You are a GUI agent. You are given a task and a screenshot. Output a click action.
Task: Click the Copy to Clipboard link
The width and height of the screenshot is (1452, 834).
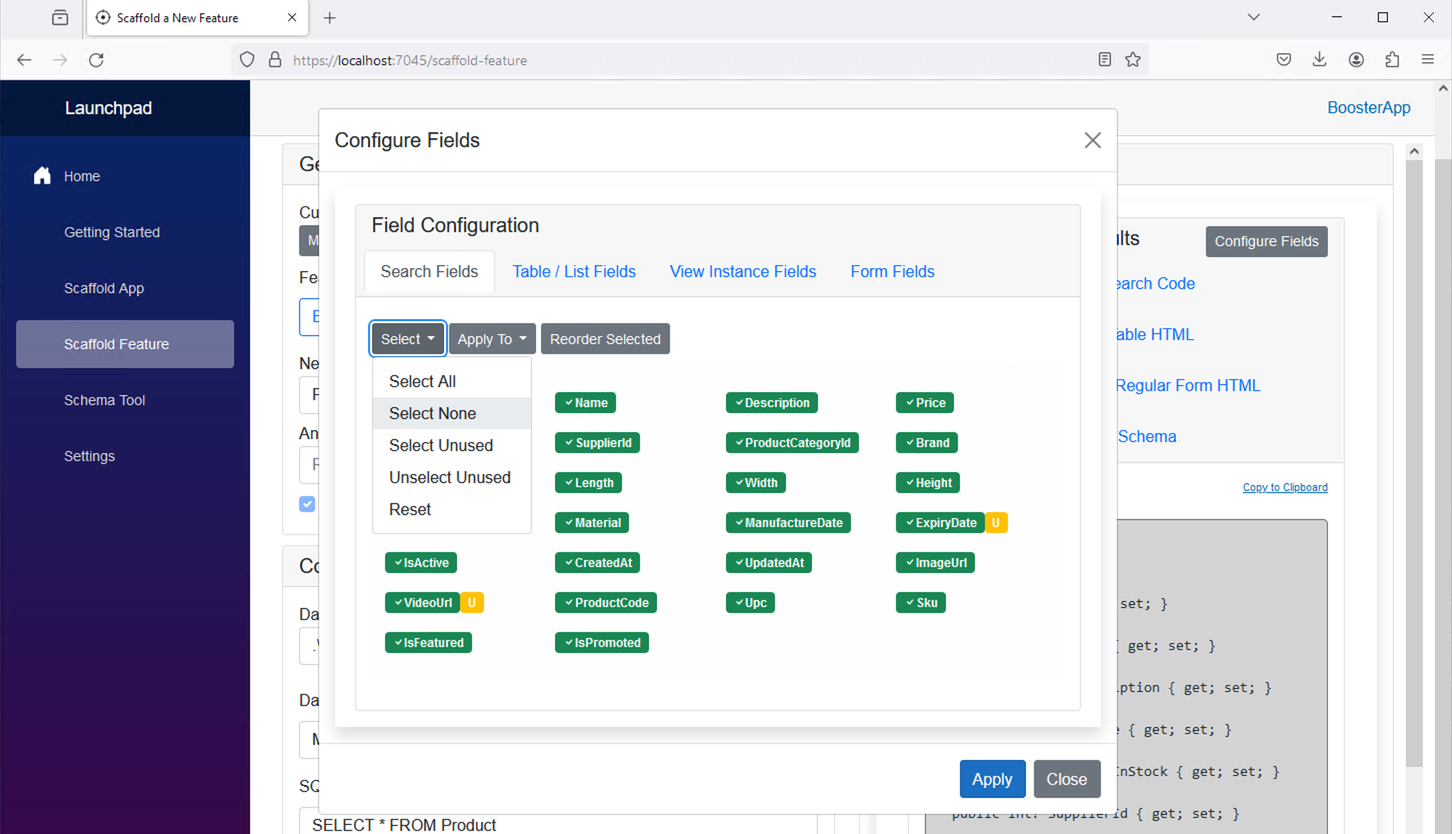pyautogui.click(x=1285, y=487)
